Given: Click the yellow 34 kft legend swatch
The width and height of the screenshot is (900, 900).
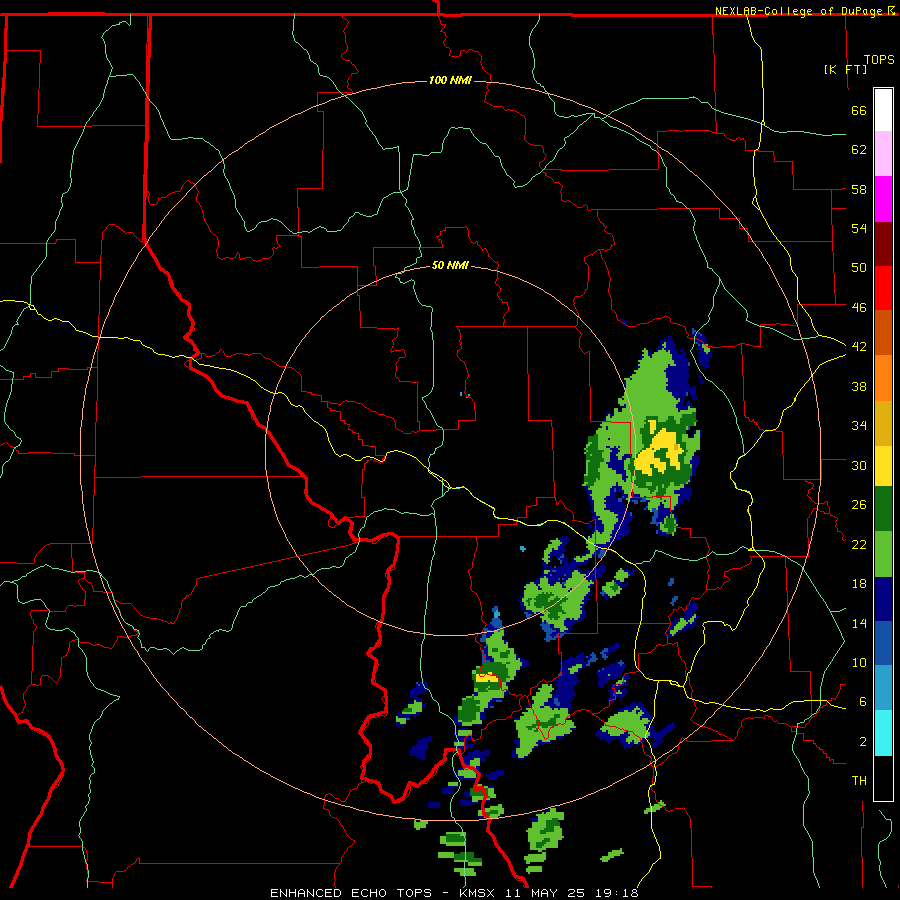Looking at the screenshot, I should click(883, 465).
